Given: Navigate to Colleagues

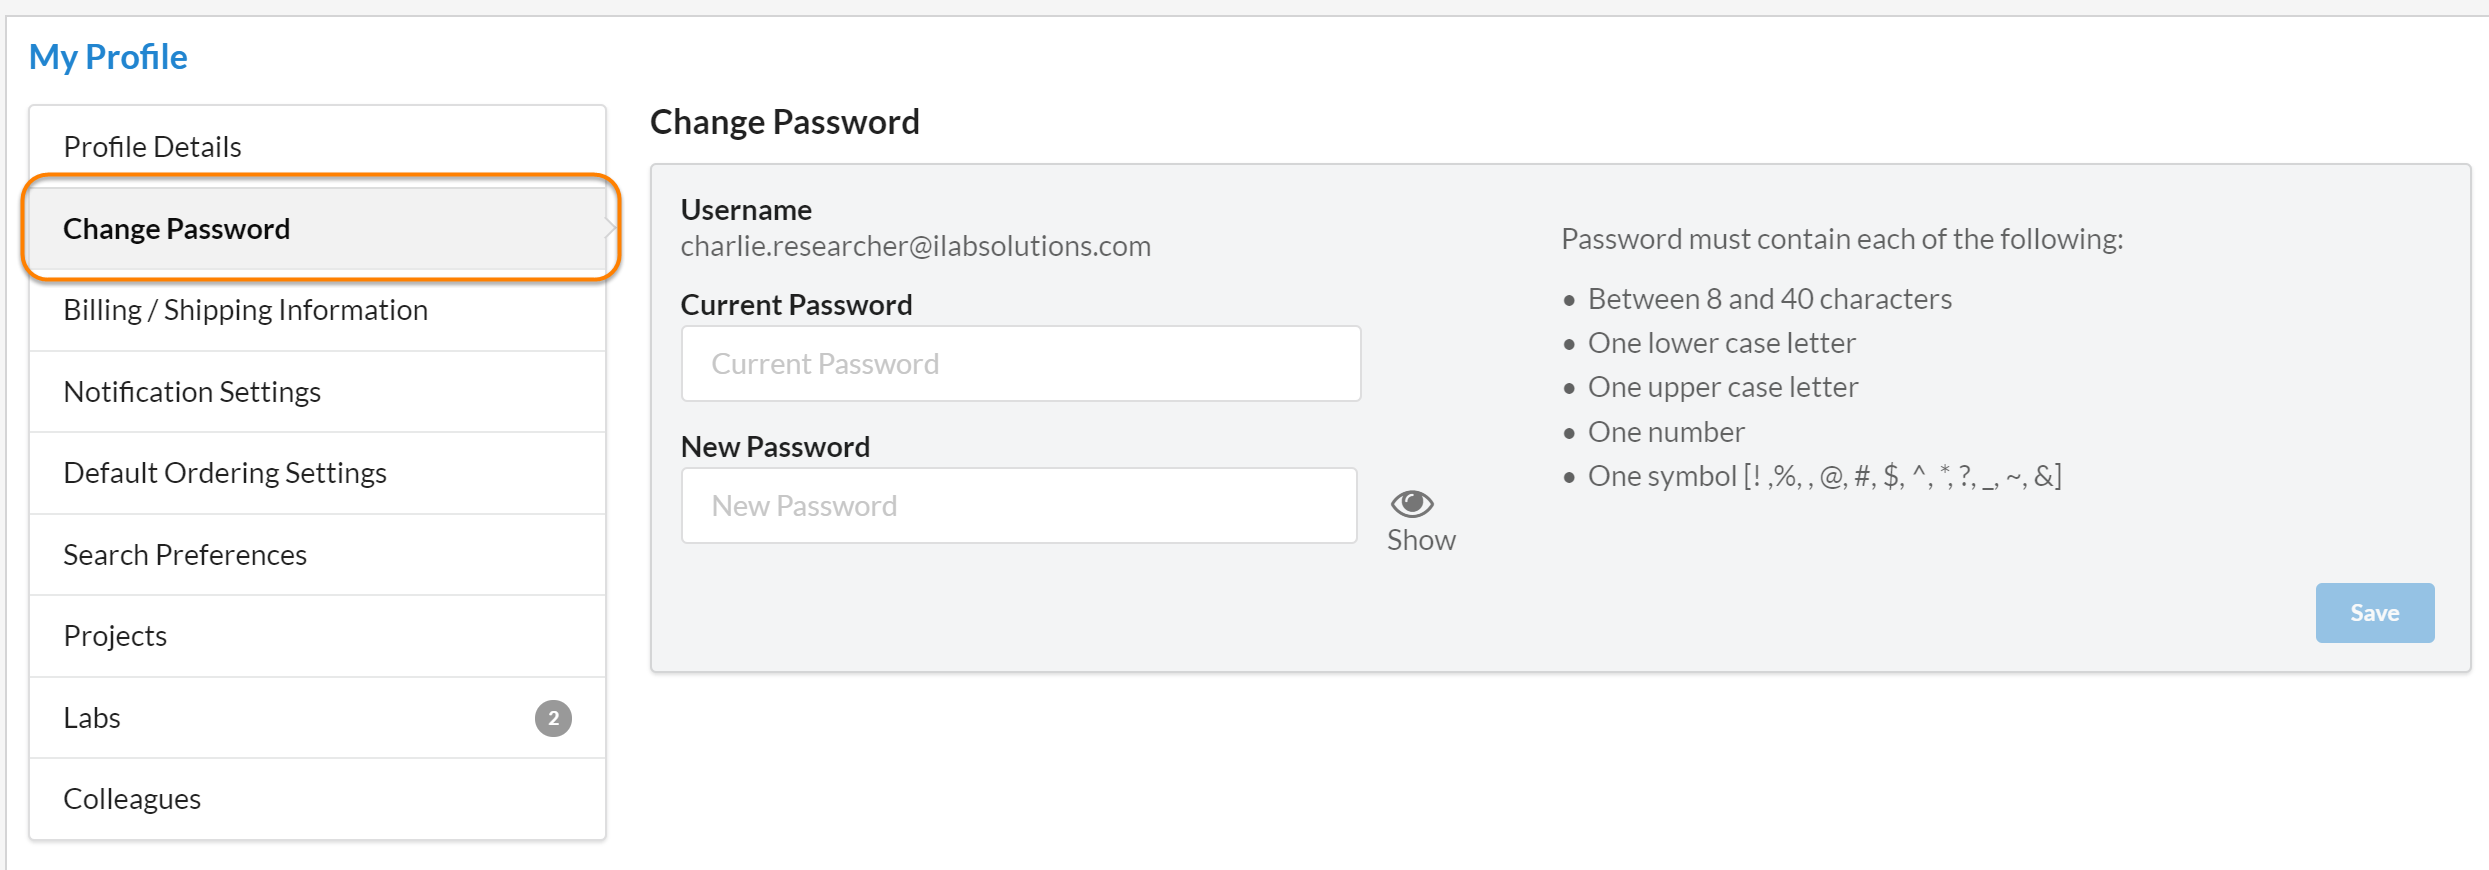Looking at the screenshot, I should [132, 799].
